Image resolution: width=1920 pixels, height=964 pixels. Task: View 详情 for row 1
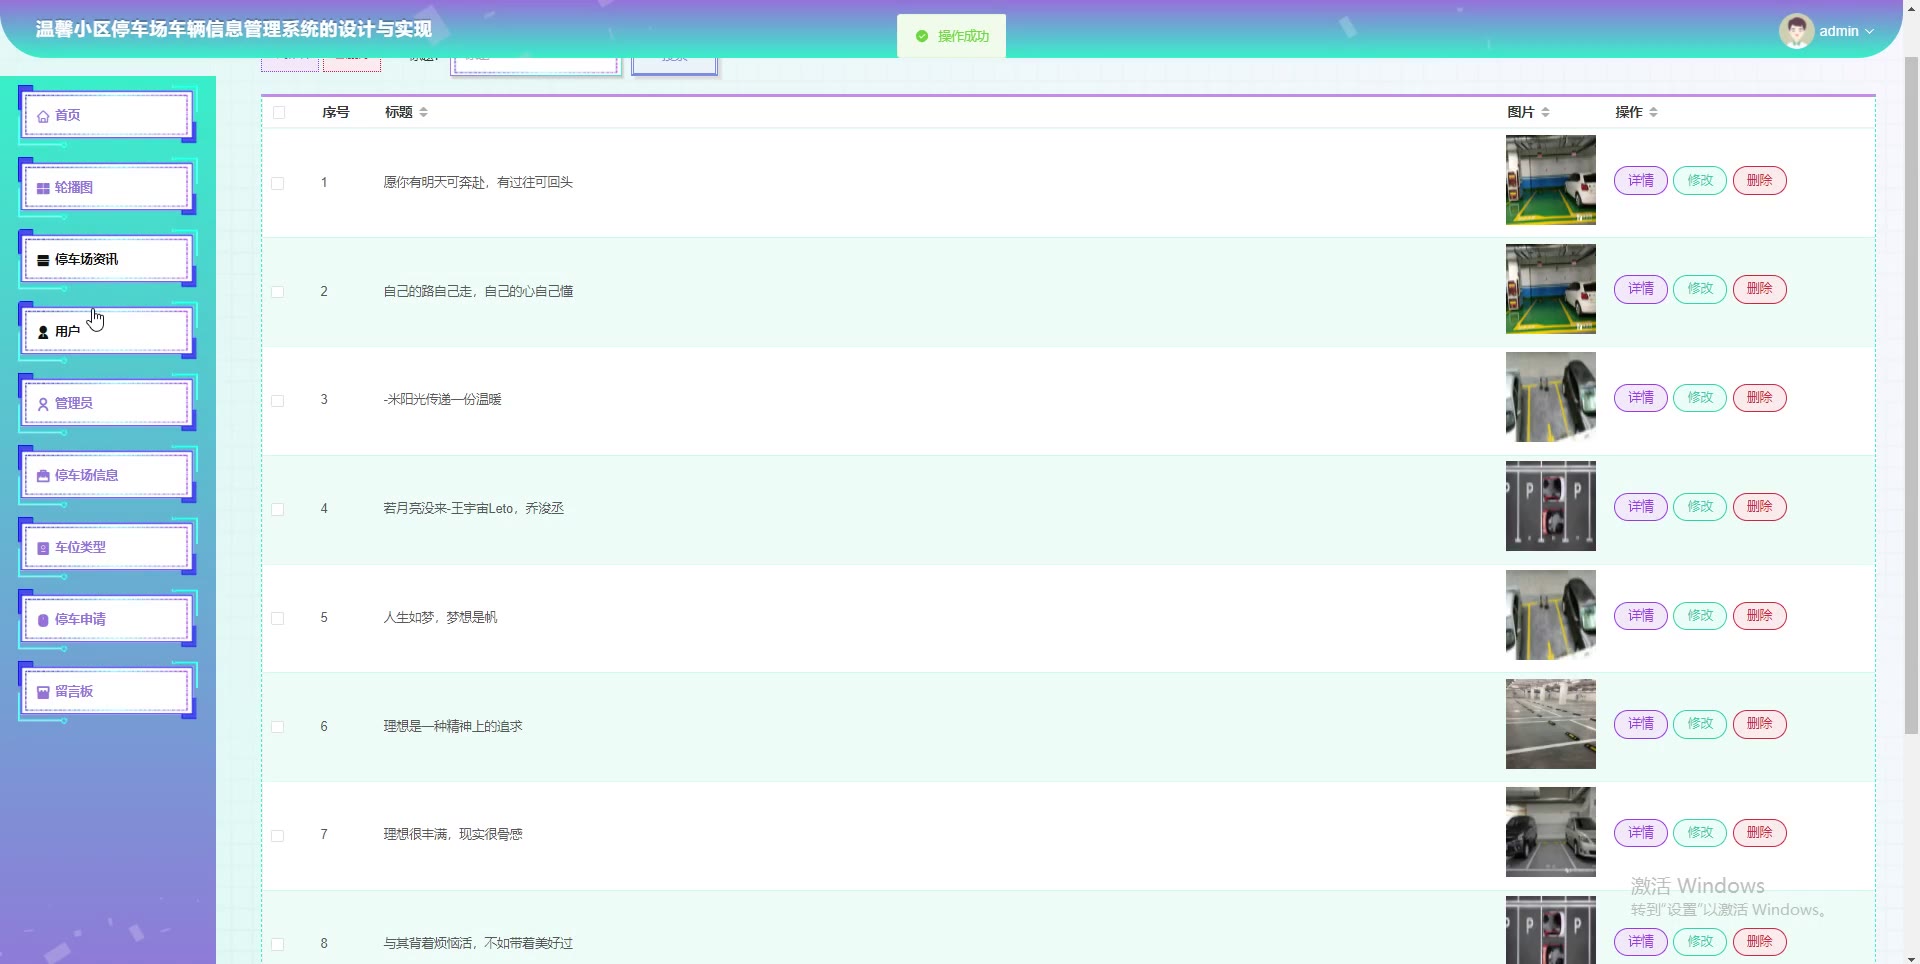click(1641, 181)
